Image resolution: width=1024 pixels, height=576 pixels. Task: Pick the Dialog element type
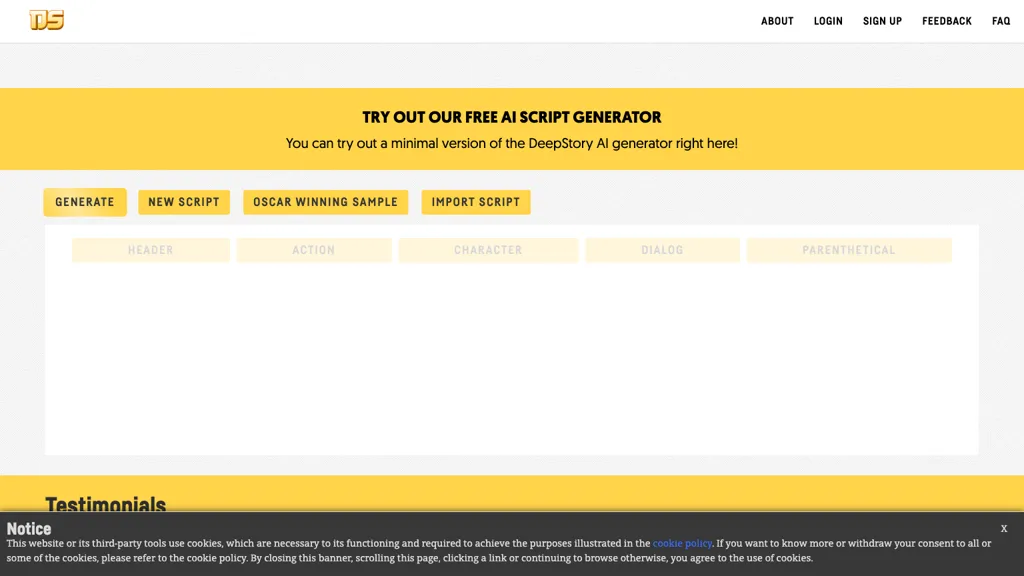pyautogui.click(x=662, y=250)
